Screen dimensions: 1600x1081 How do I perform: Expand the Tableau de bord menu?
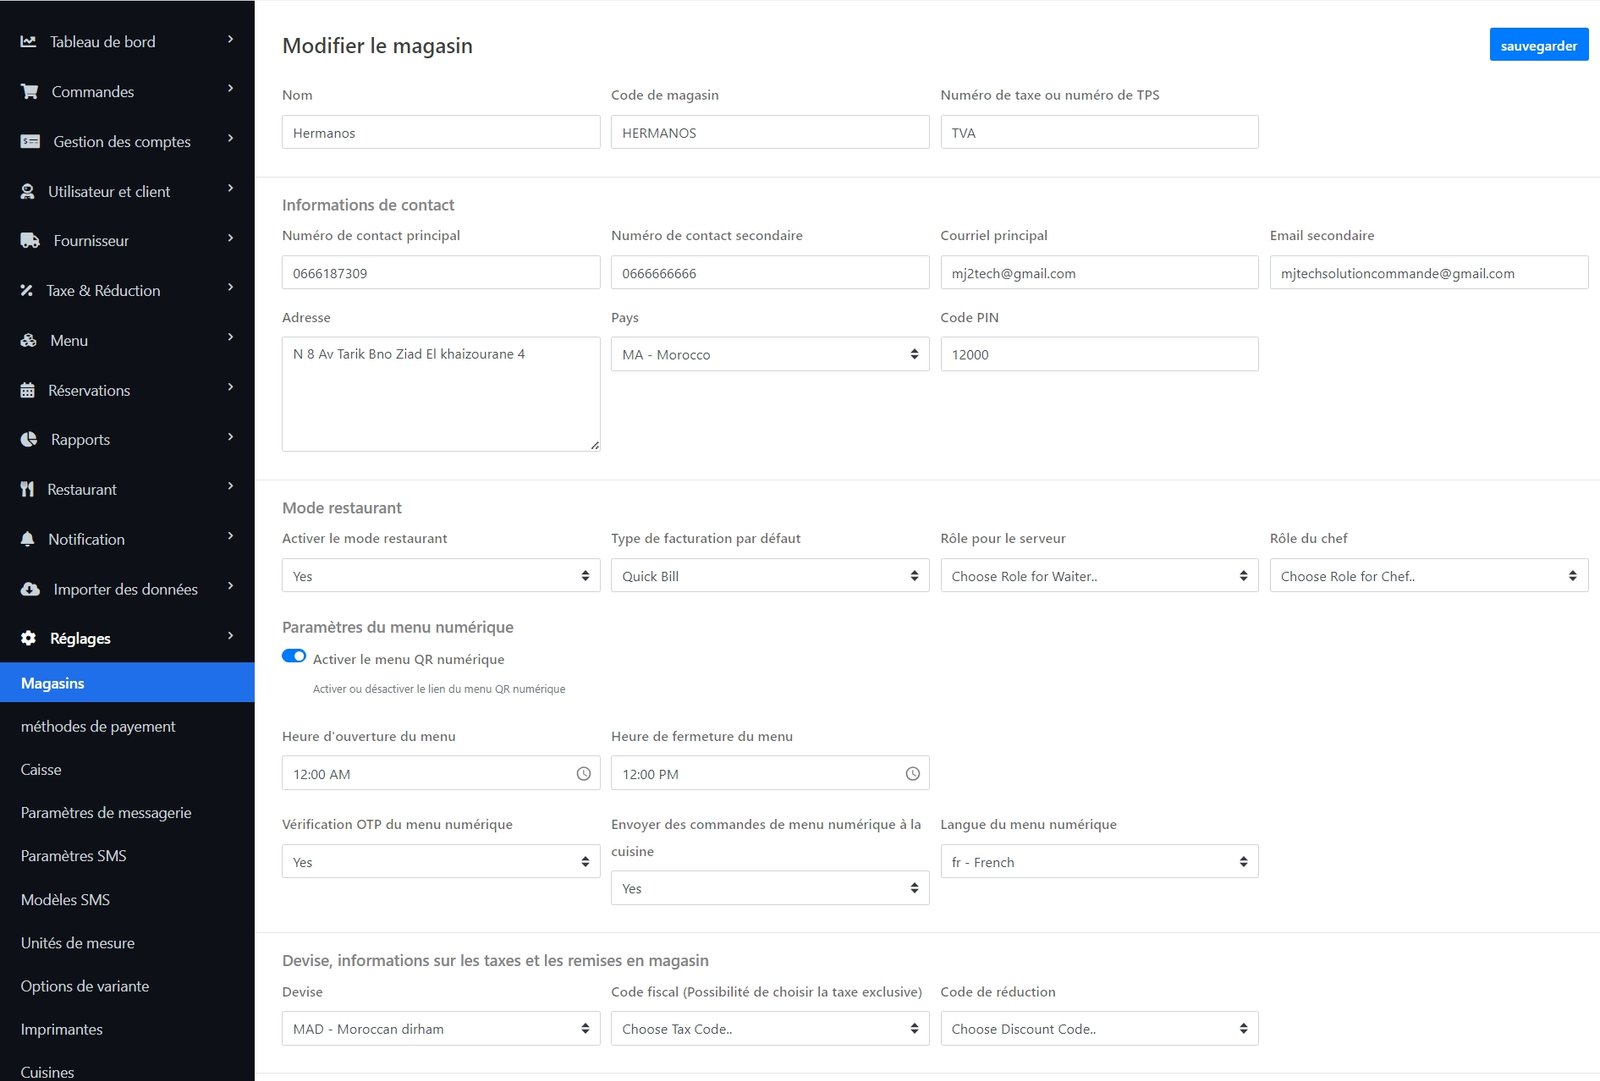103,42
